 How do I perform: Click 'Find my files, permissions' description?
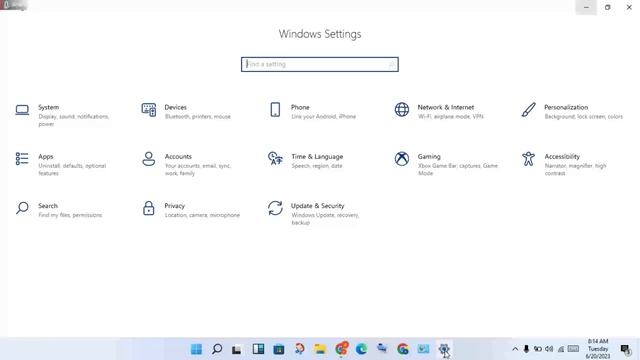pyautogui.click(x=70, y=215)
